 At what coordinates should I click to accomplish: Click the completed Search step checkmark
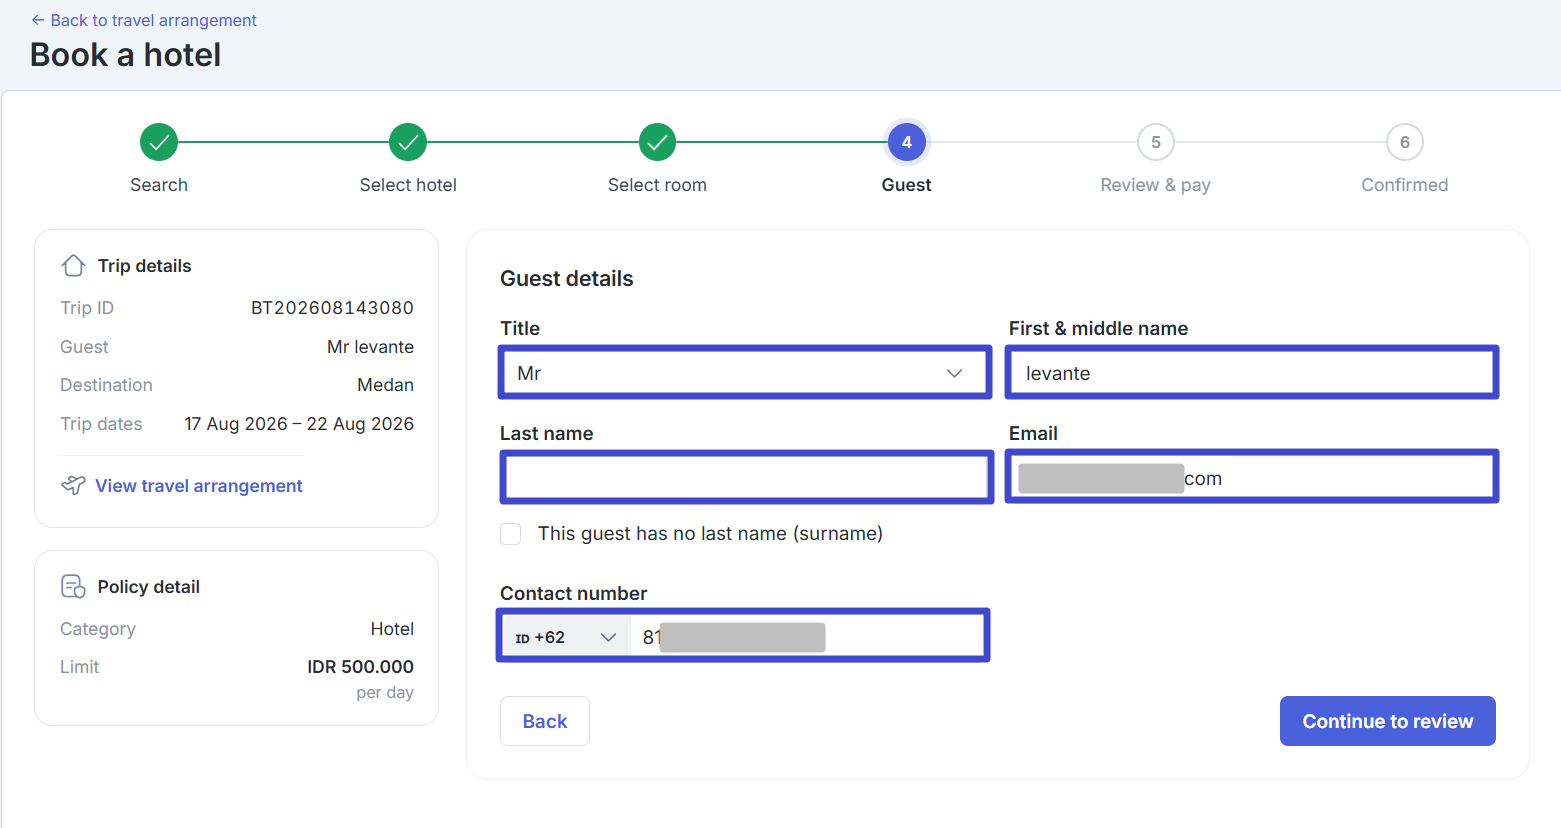click(x=159, y=142)
